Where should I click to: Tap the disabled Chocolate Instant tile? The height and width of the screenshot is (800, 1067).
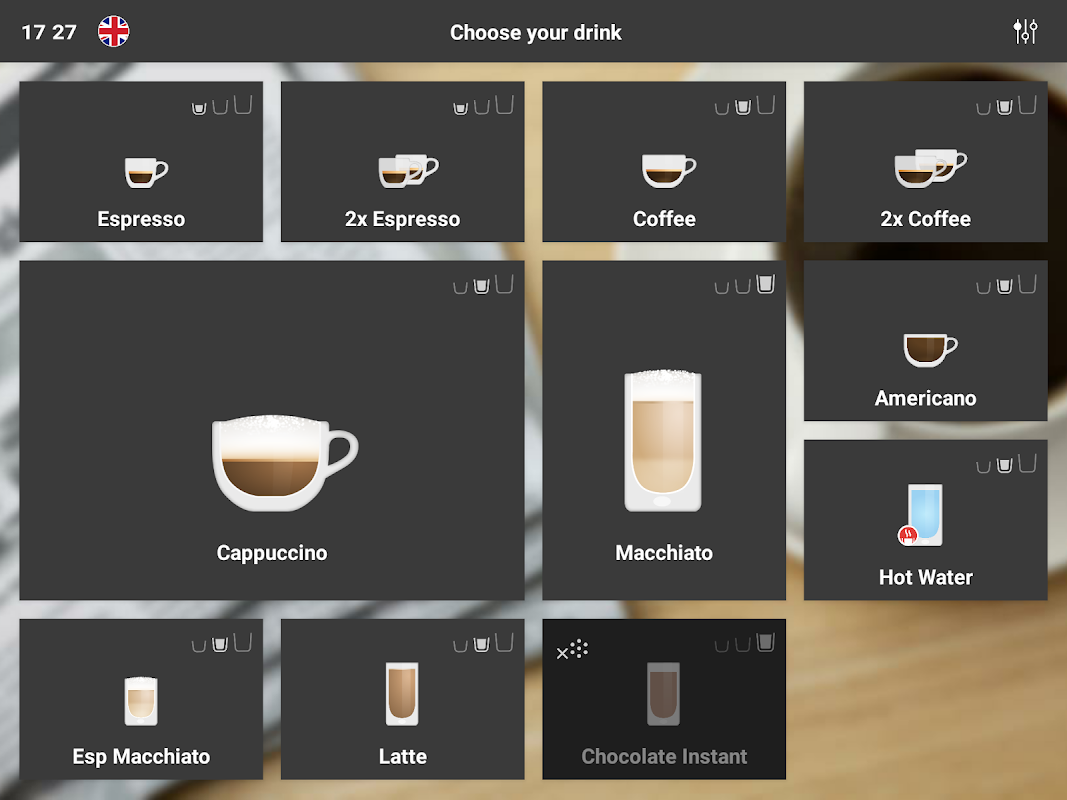pyautogui.click(x=663, y=699)
